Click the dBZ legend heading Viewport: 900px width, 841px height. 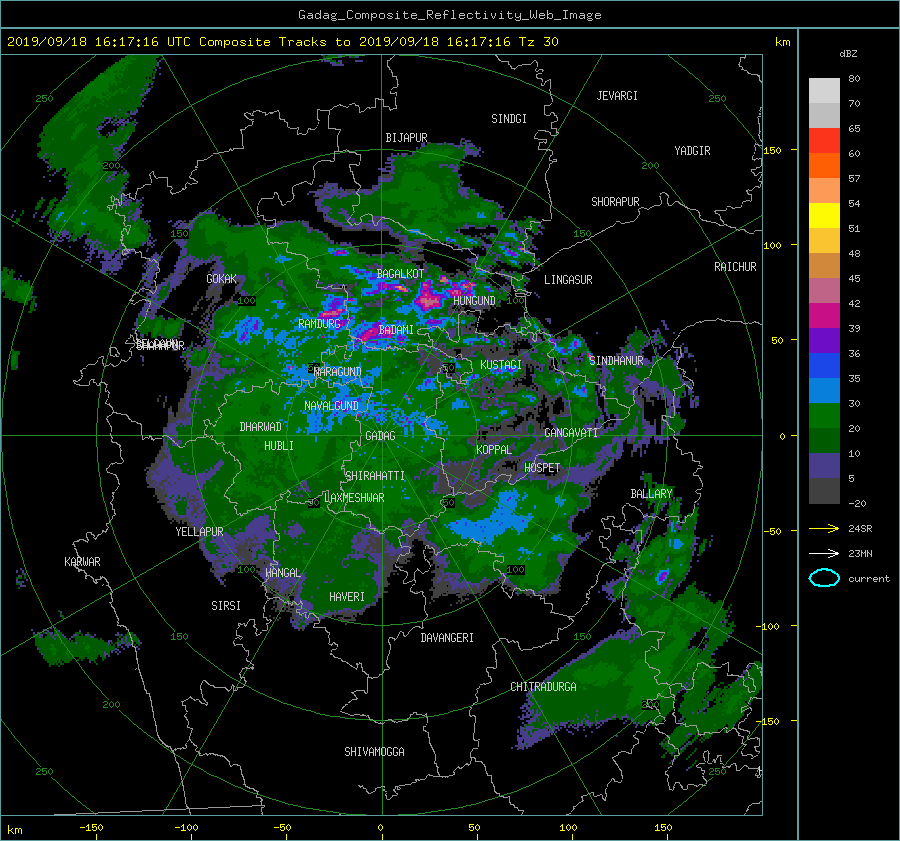tap(848, 54)
